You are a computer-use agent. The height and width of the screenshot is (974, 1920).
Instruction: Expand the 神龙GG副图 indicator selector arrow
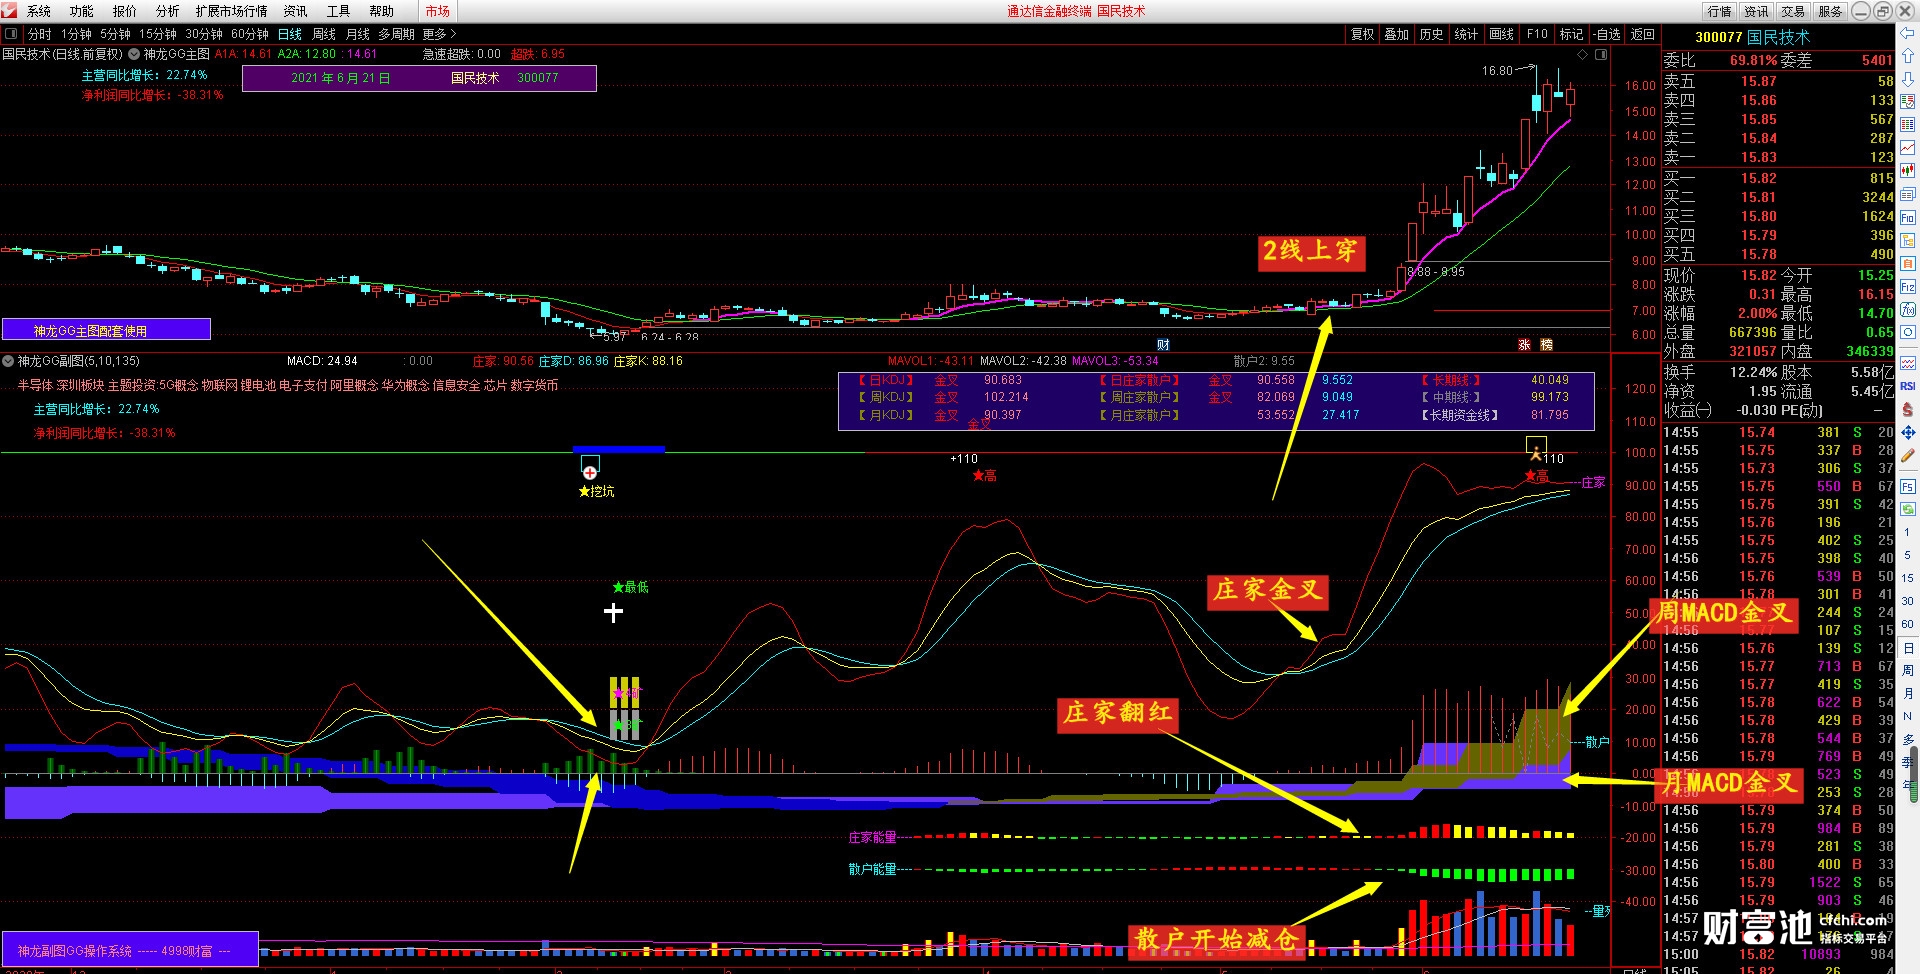coord(8,361)
